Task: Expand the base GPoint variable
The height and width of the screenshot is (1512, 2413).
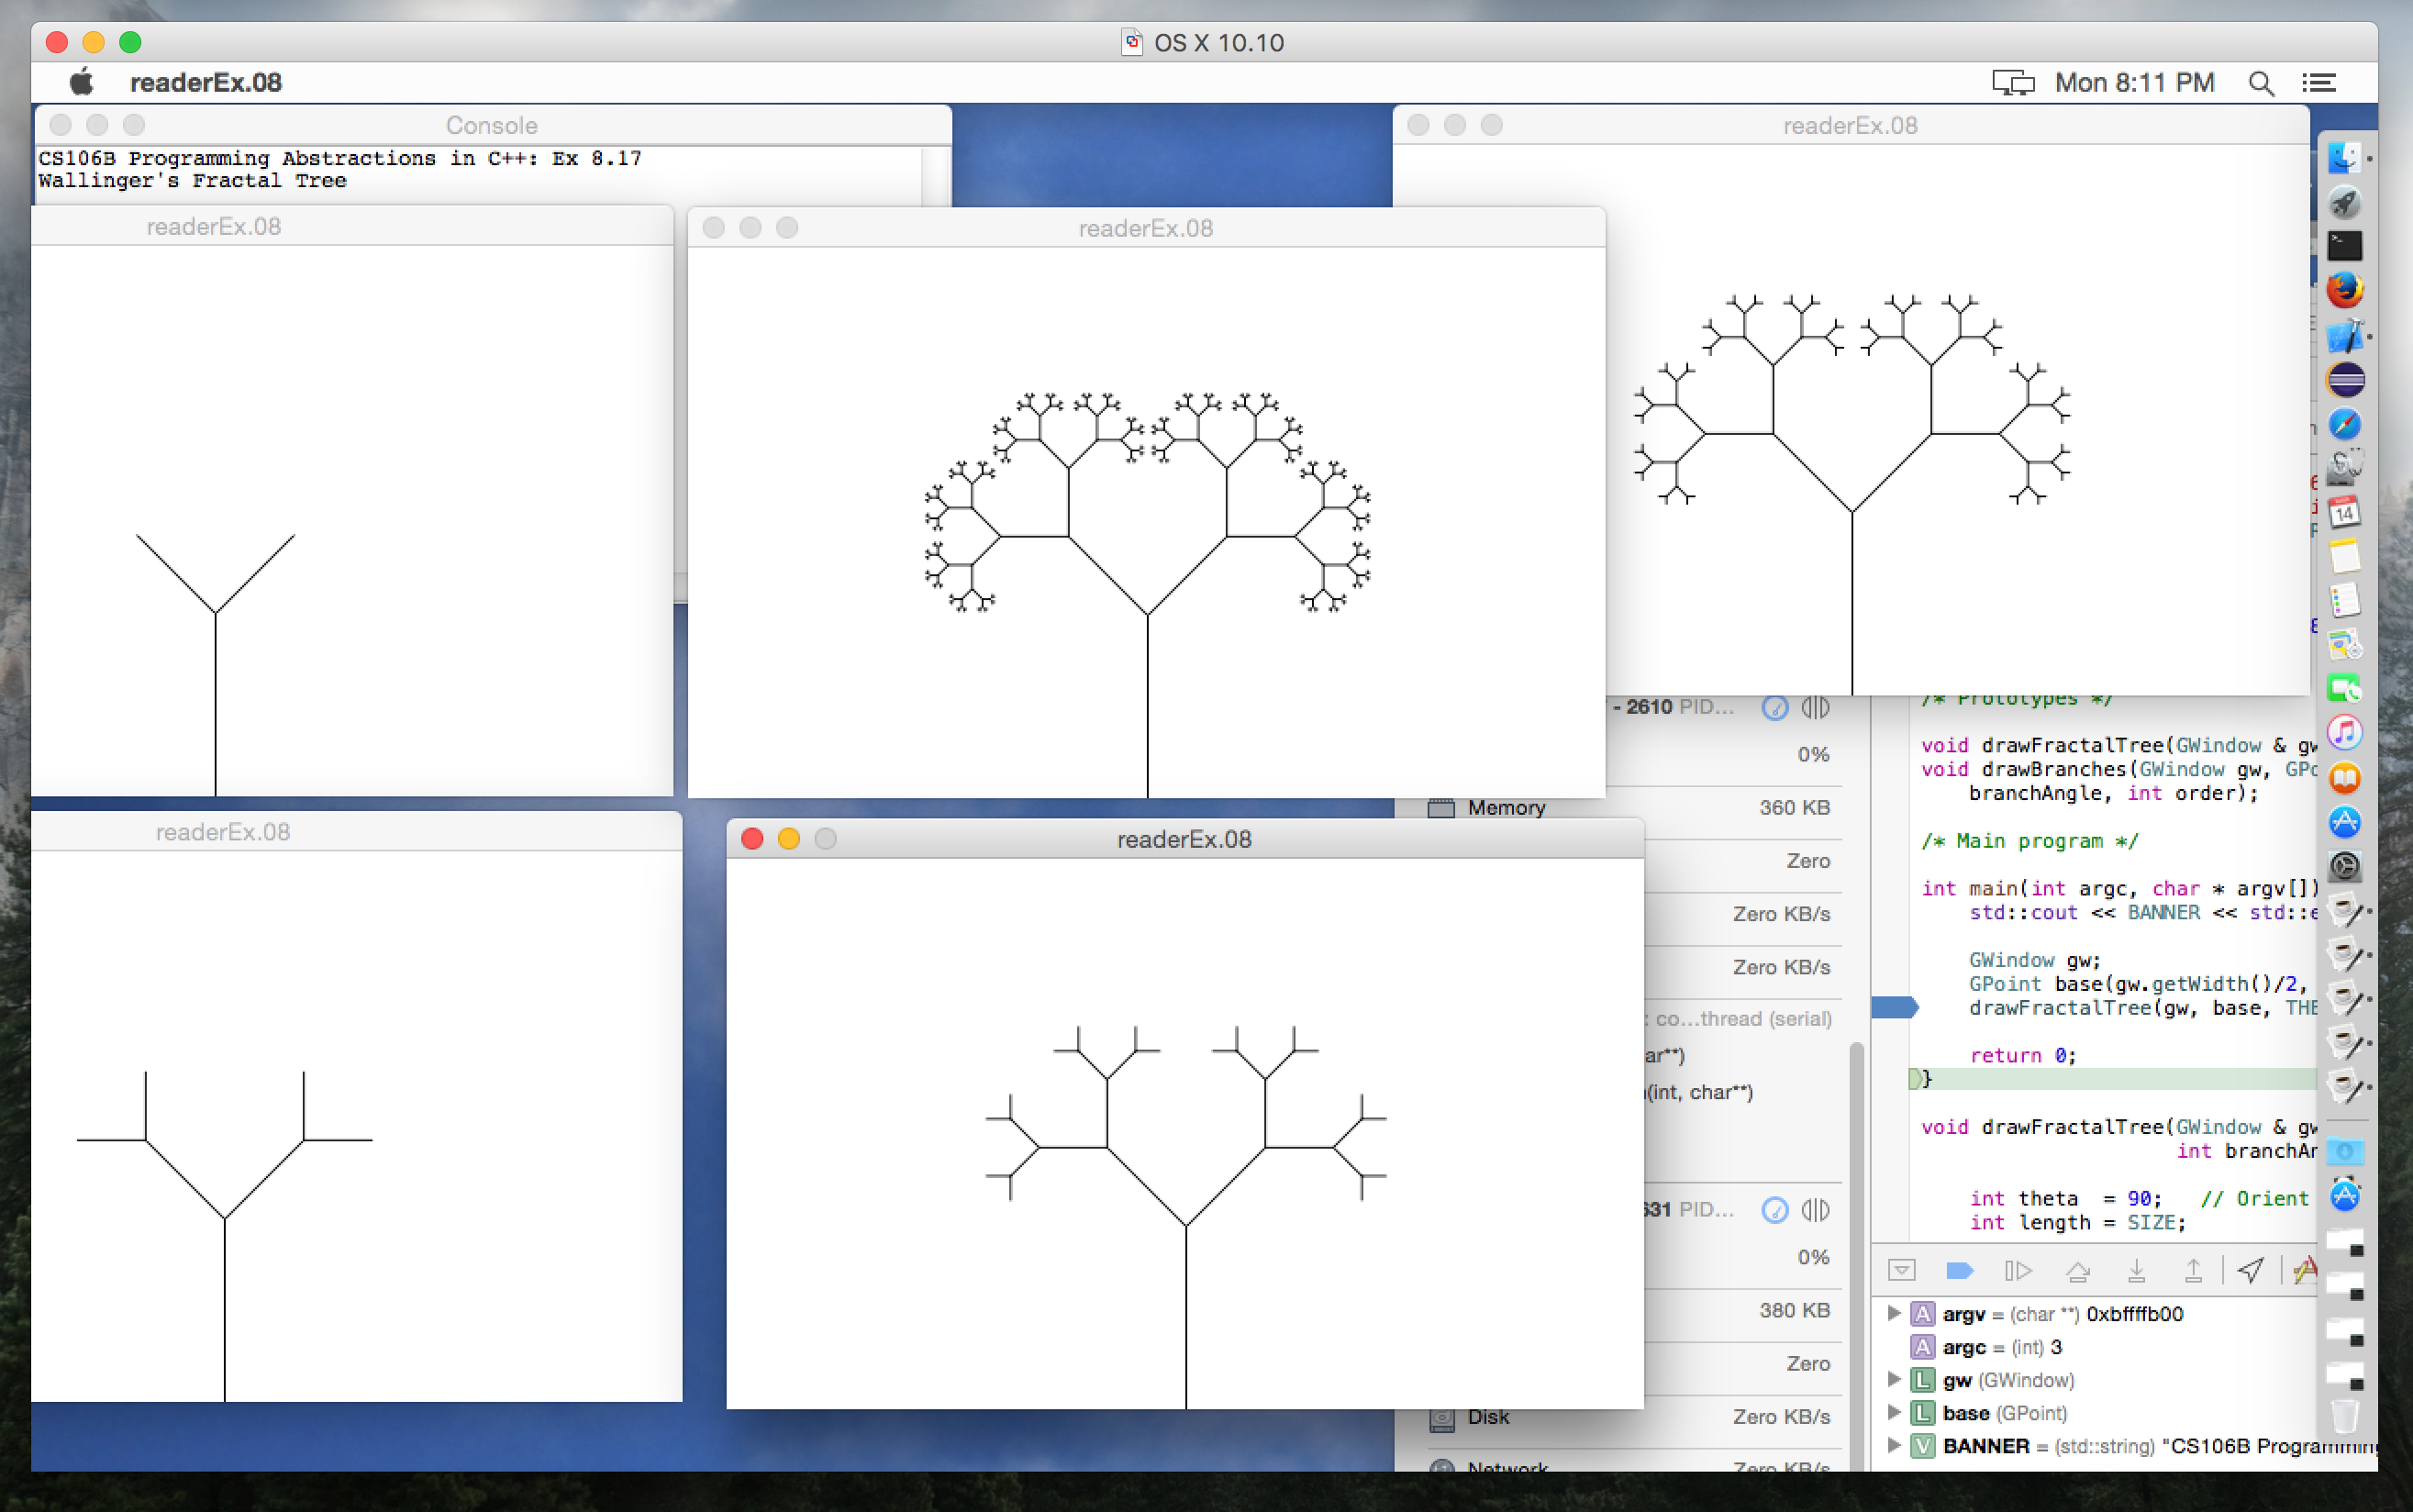Action: (x=1893, y=1412)
